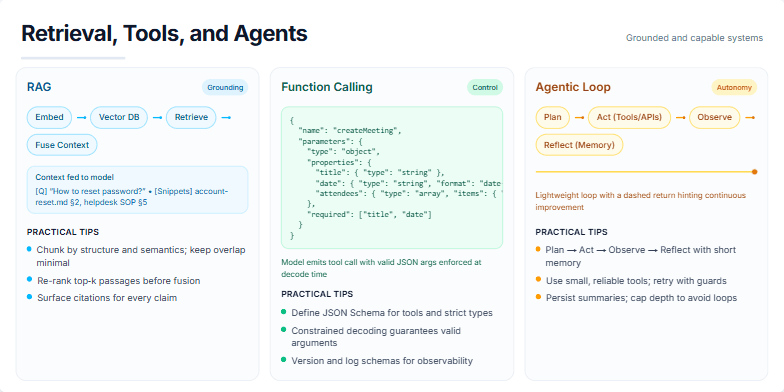Select the Reflect (Memory) pill
This screenshot has width=784, height=392.
579,145
